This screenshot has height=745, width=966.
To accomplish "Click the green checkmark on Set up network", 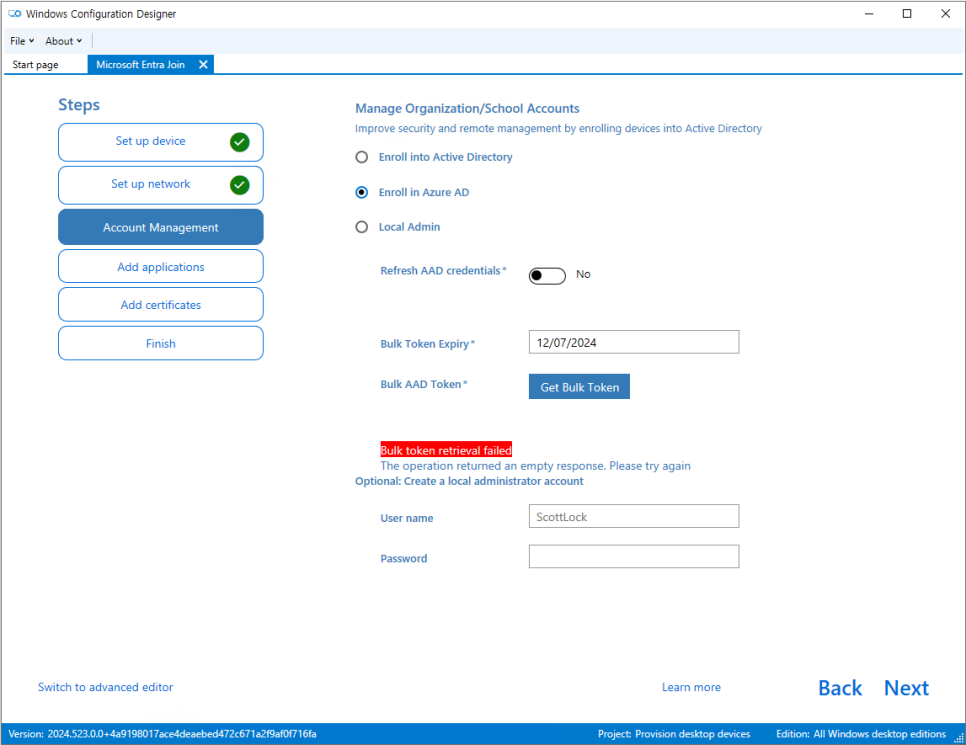I will click(x=240, y=185).
